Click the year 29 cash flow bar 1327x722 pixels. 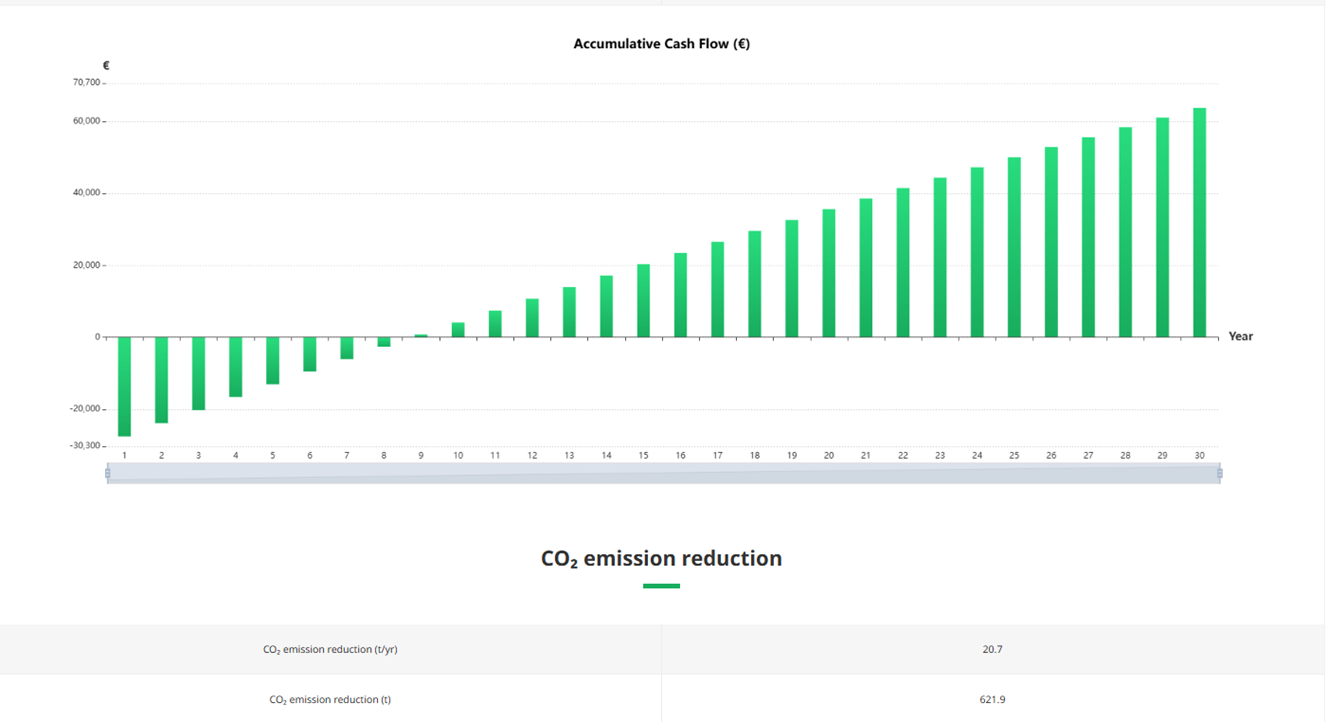pos(1162,227)
